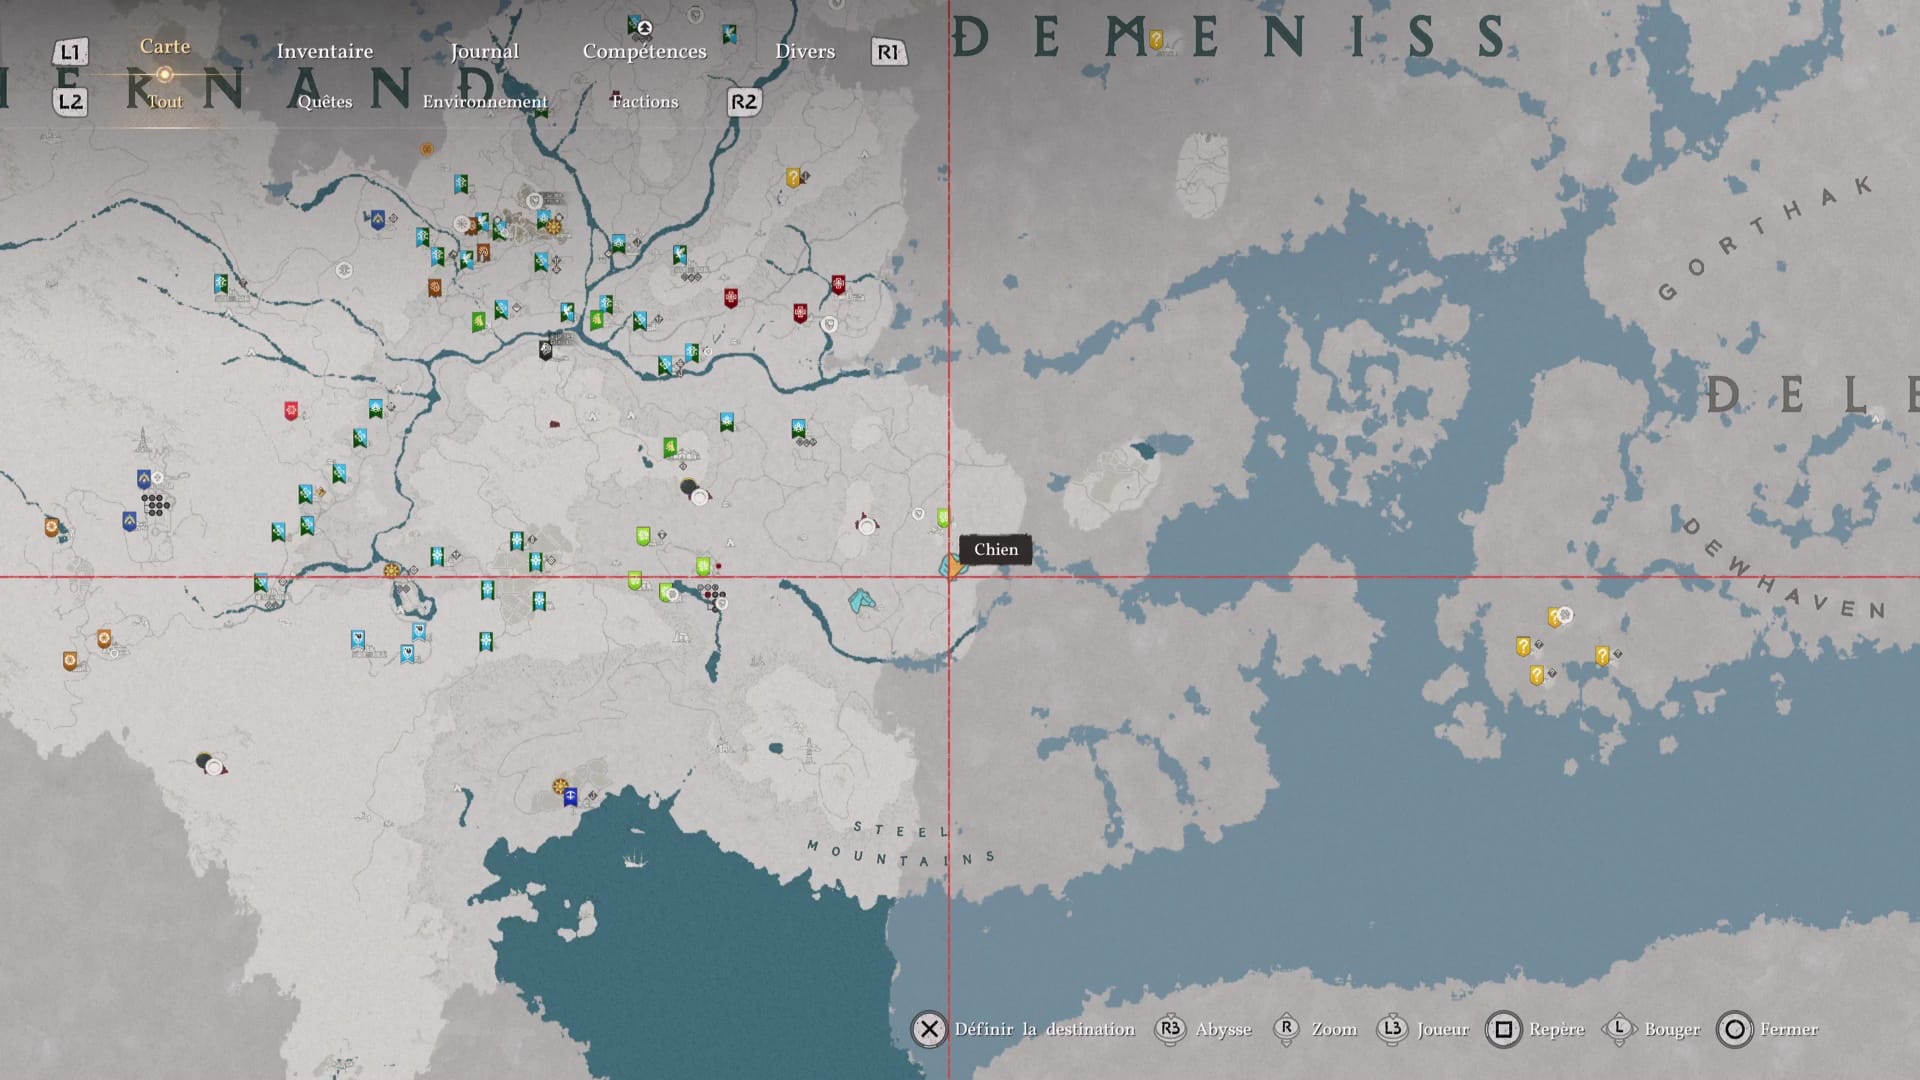1920x1080 pixels.
Task: Select the horse head map marker
Action: click(861, 601)
